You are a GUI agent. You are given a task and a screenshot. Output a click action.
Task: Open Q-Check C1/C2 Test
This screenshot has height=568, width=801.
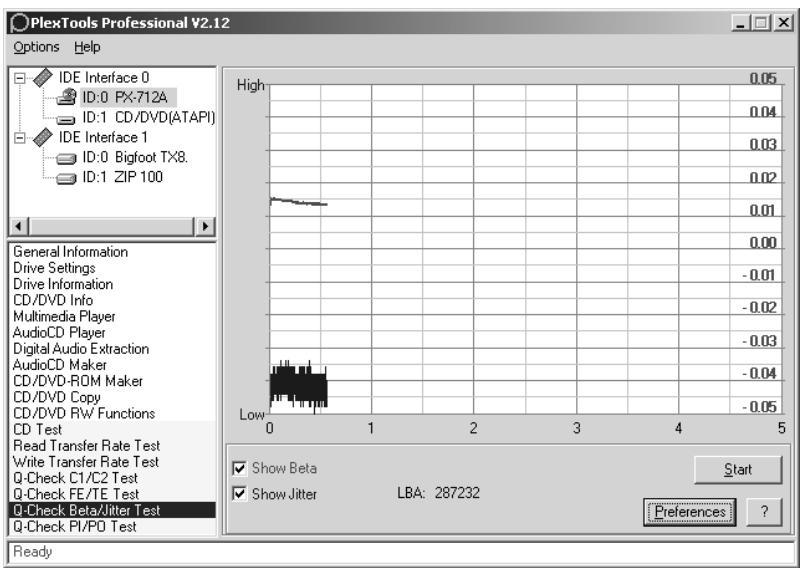76,478
